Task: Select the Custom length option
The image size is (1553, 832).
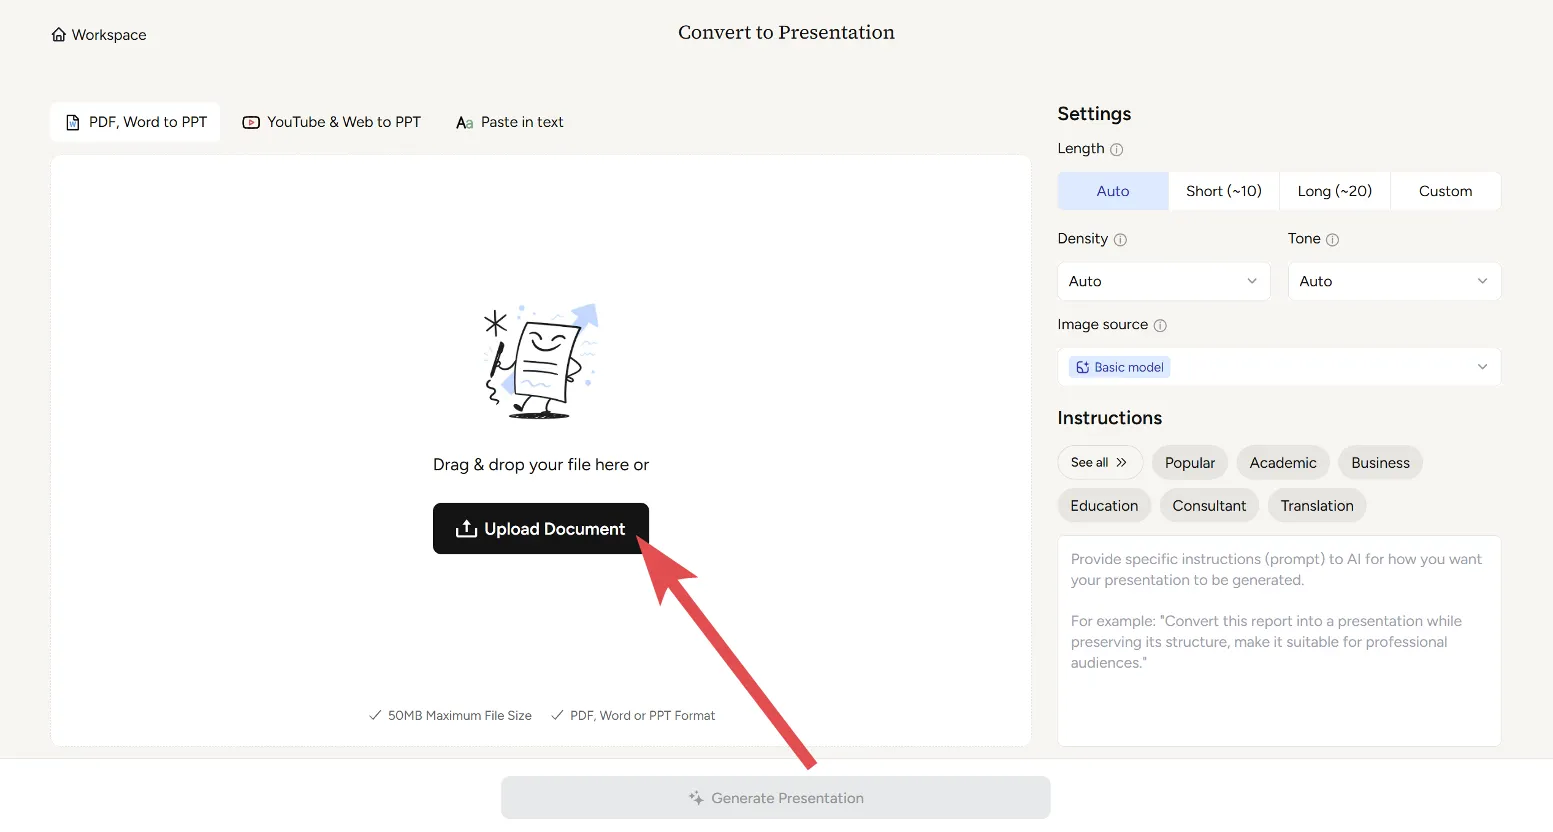Action: 1445,191
